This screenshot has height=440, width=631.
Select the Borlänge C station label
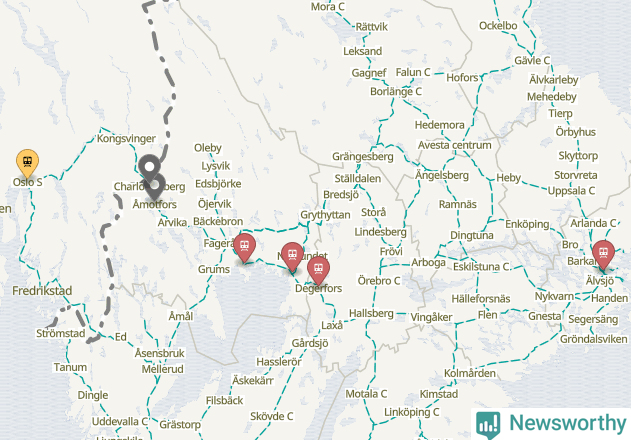point(396,91)
